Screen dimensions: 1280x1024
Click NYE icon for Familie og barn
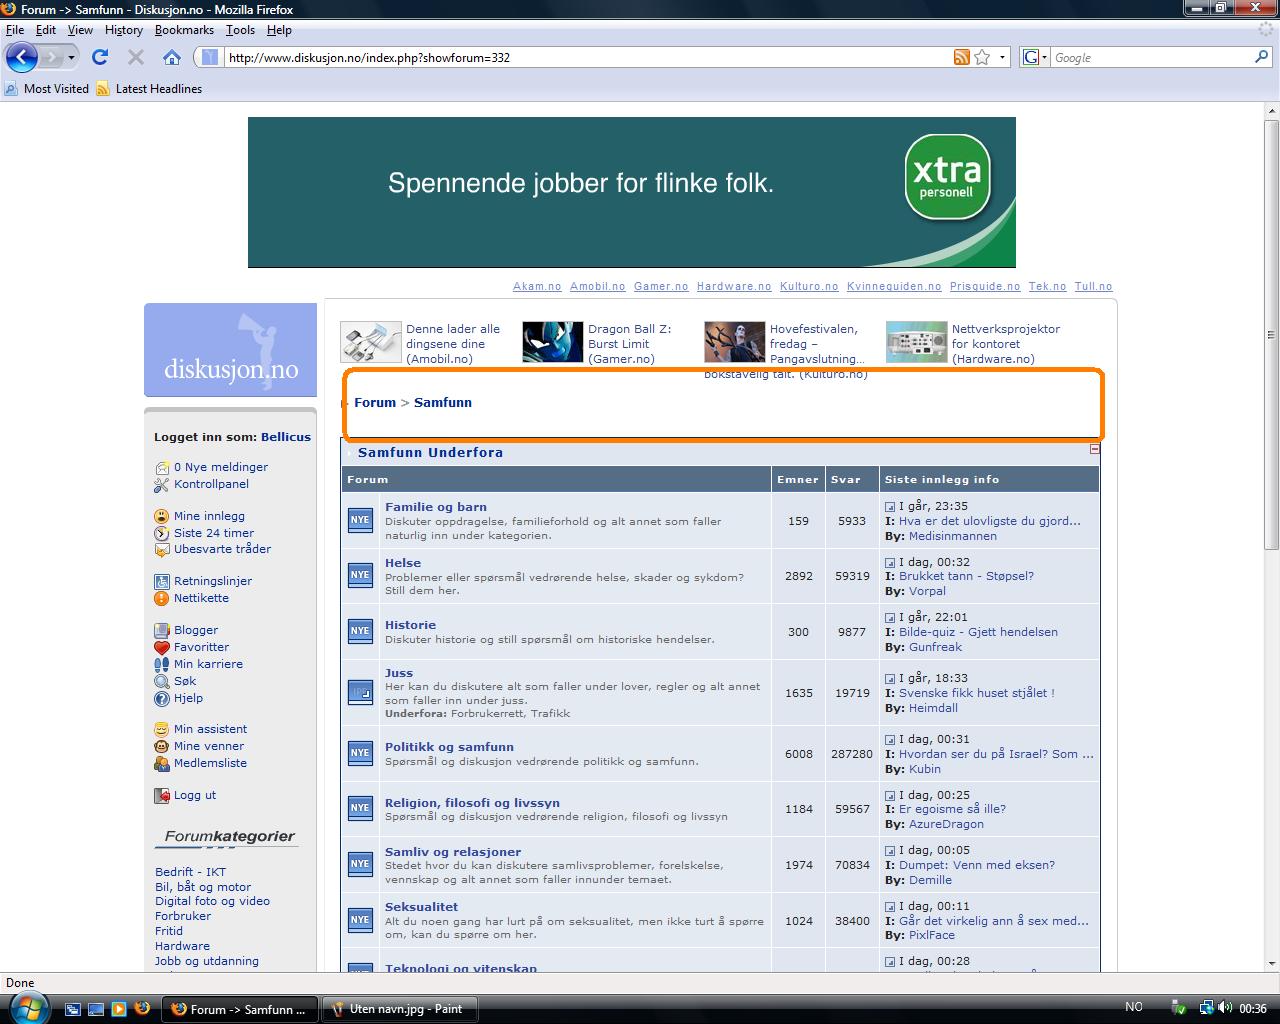360,520
